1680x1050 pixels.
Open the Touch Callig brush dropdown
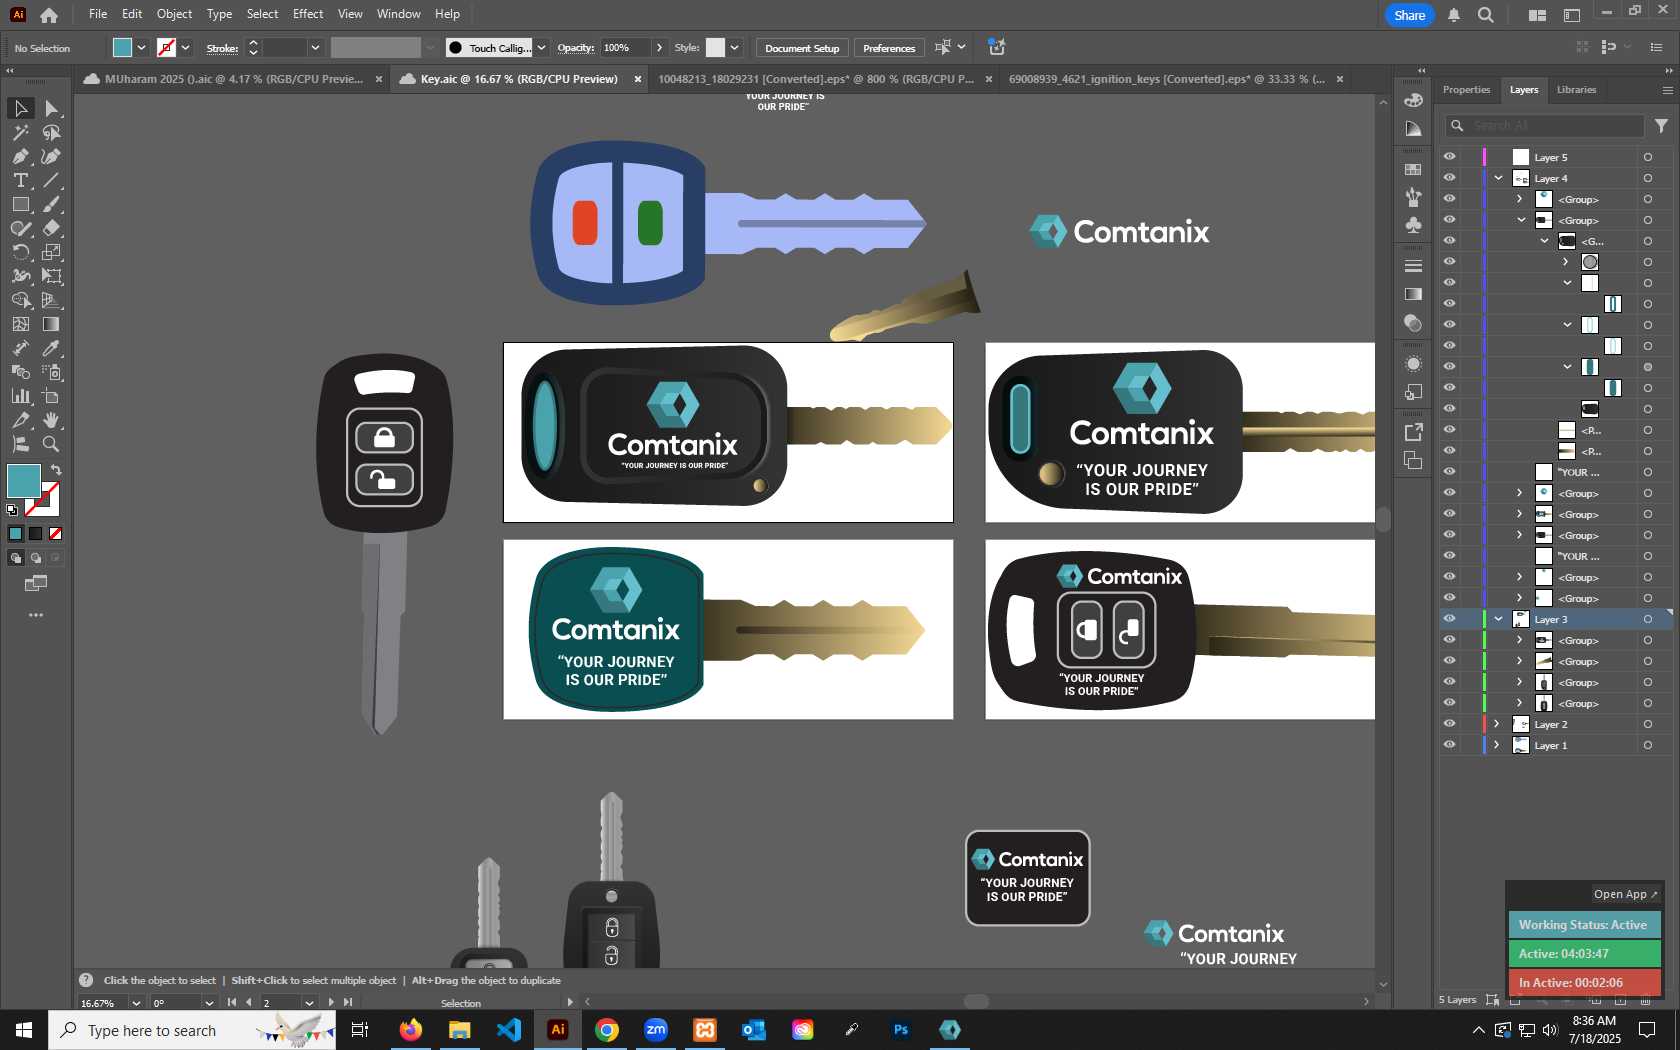click(x=541, y=47)
